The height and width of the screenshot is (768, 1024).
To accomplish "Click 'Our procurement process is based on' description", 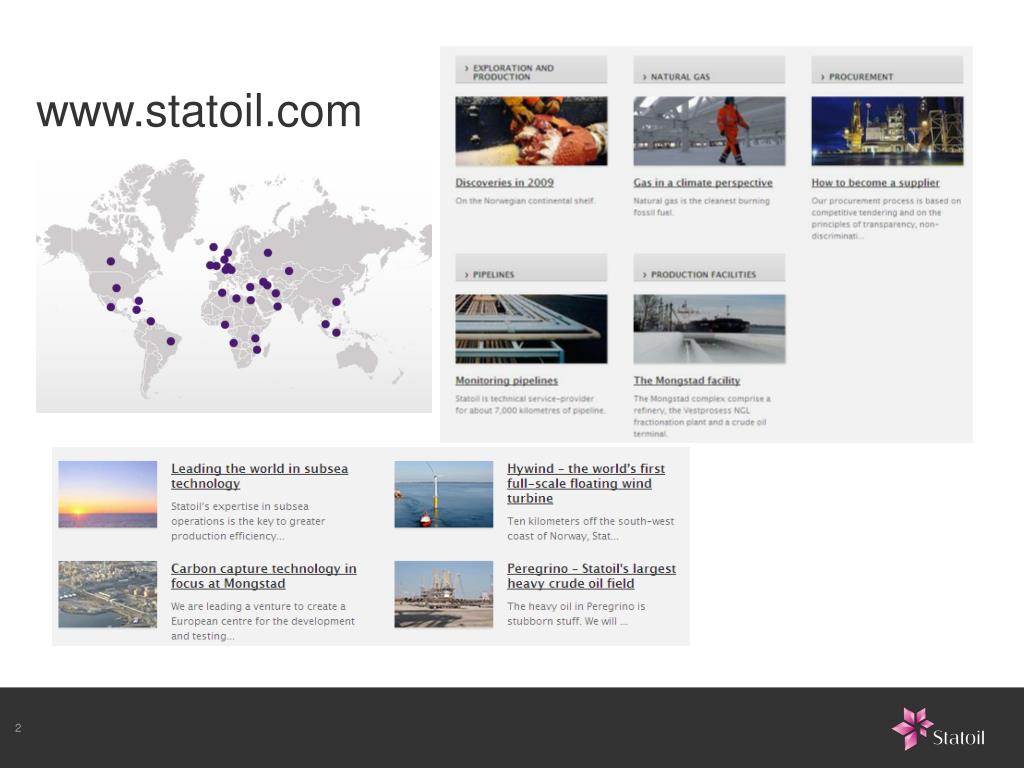I will pos(886,218).
